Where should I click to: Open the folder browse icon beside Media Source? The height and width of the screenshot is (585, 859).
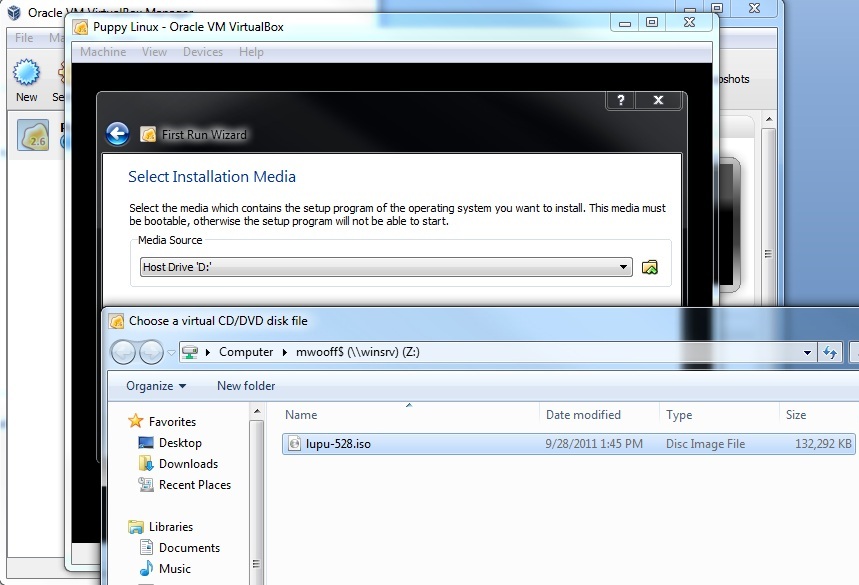point(649,267)
